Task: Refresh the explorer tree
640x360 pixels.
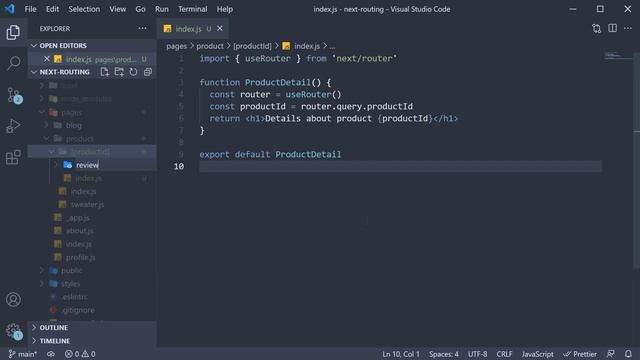Action: pos(133,72)
